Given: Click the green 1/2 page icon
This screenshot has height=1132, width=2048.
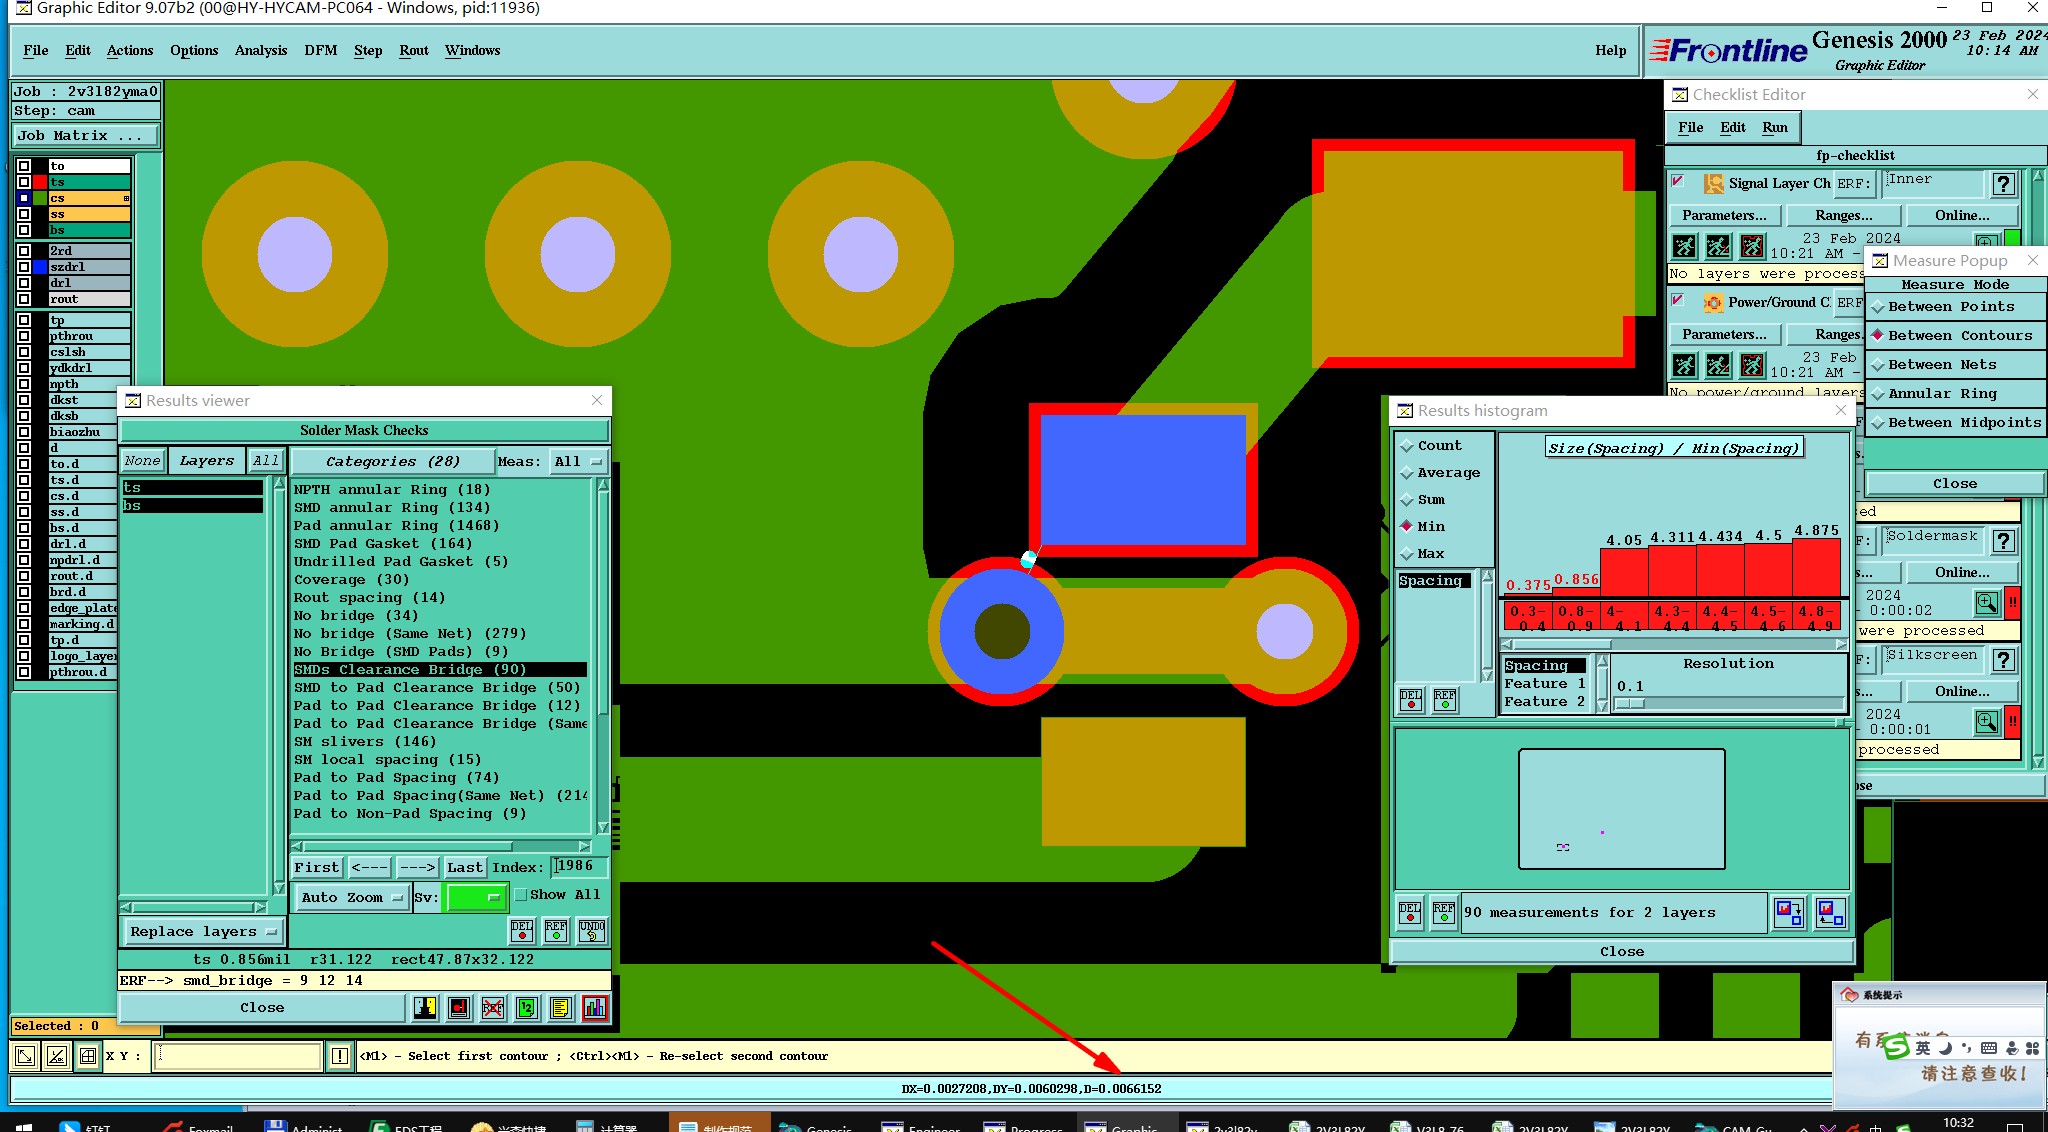Looking at the screenshot, I should click(527, 1008).
